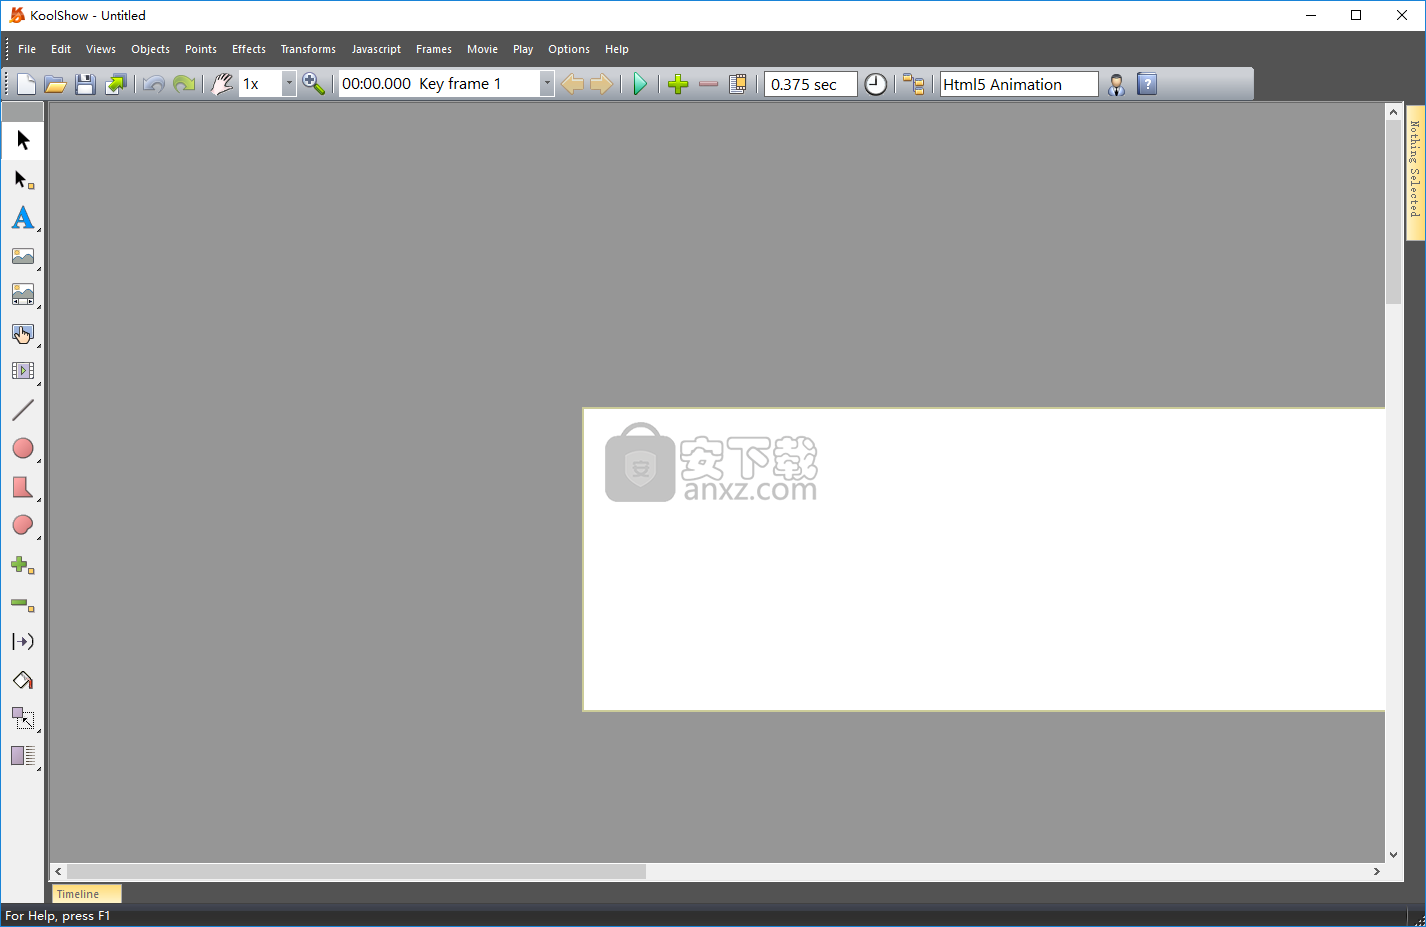Select the freeform blob shape tool
Viewport: 1426px width, 927px height.
pyautogui.click(x=23, y=525)
